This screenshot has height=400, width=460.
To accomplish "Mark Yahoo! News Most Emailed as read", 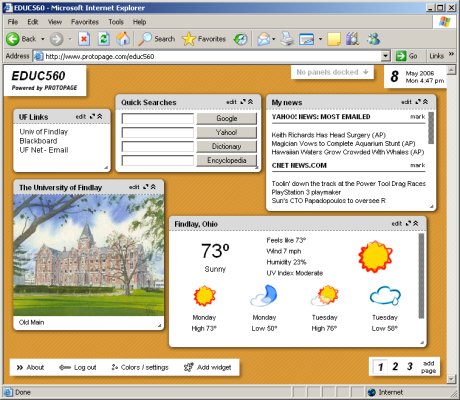I will 418,117.
